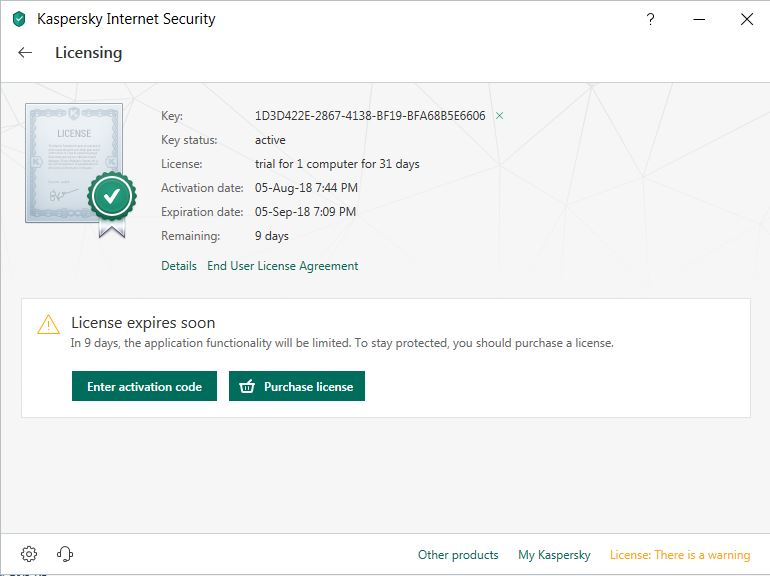Image resolution: width=770 pixels, height=576 pixels.
Task: Click the key status value active
Action: (270, 140)
